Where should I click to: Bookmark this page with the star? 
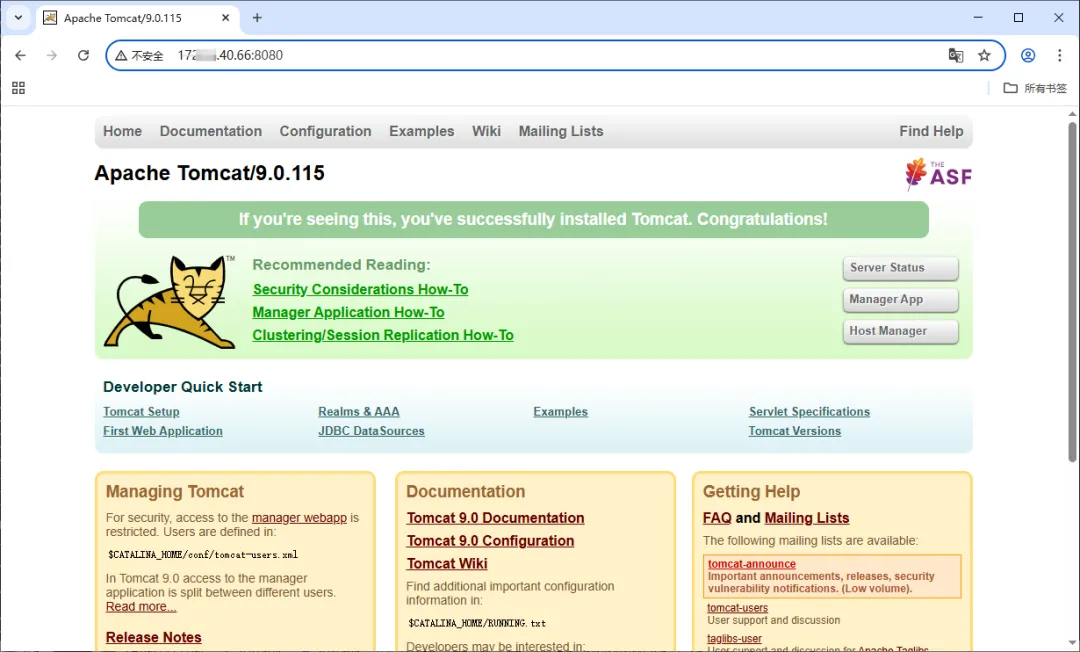[x=984, y=55]
